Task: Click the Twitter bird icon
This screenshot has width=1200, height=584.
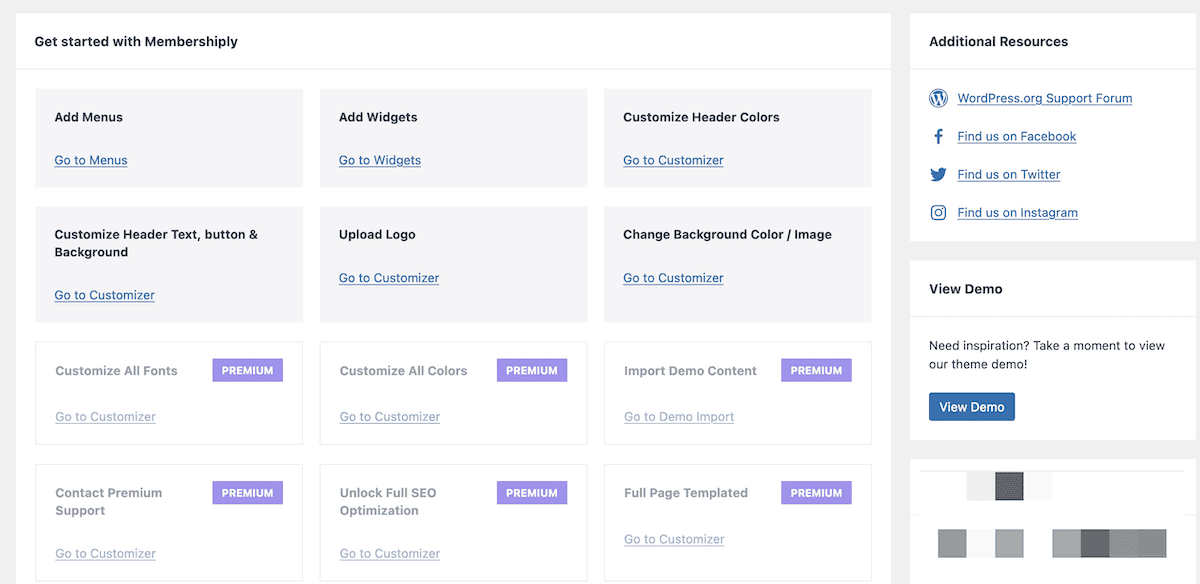Action: [938, 174]
